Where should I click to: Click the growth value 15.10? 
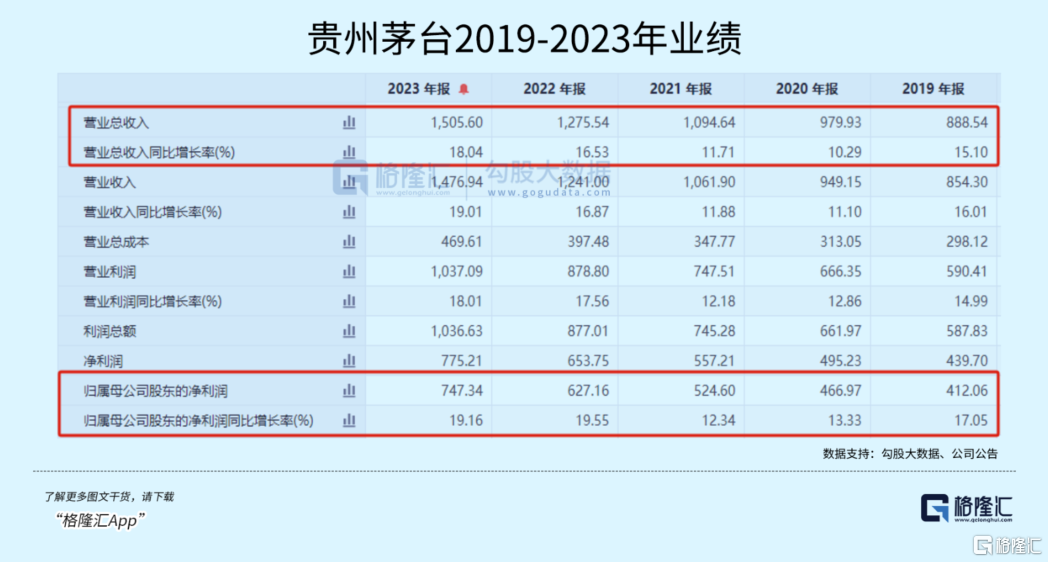tap(971, 152)
